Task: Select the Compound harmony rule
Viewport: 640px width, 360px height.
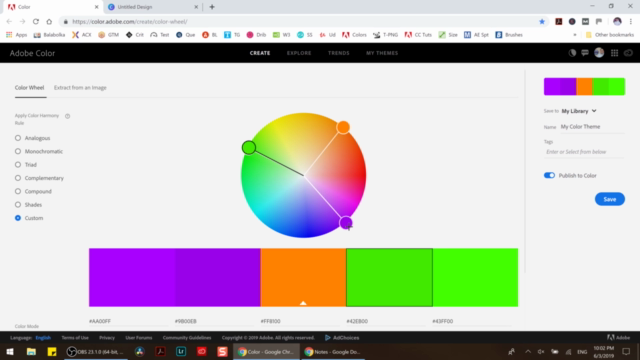Action: pos(33,191)
